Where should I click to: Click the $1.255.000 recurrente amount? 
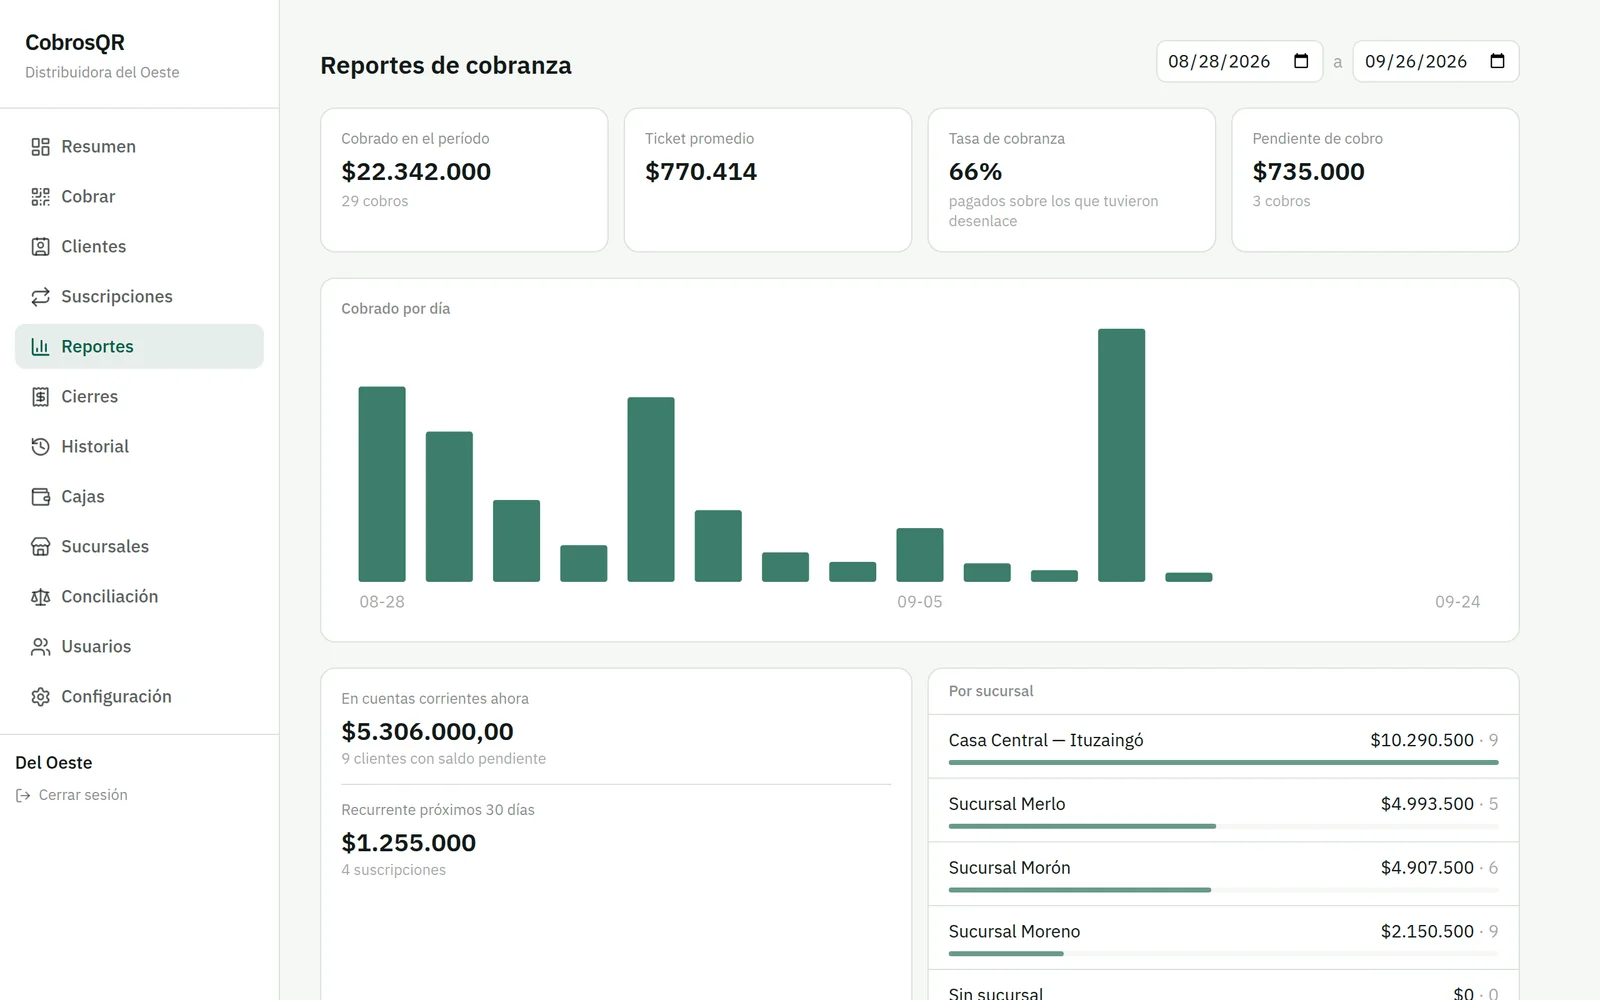(408, 843)
